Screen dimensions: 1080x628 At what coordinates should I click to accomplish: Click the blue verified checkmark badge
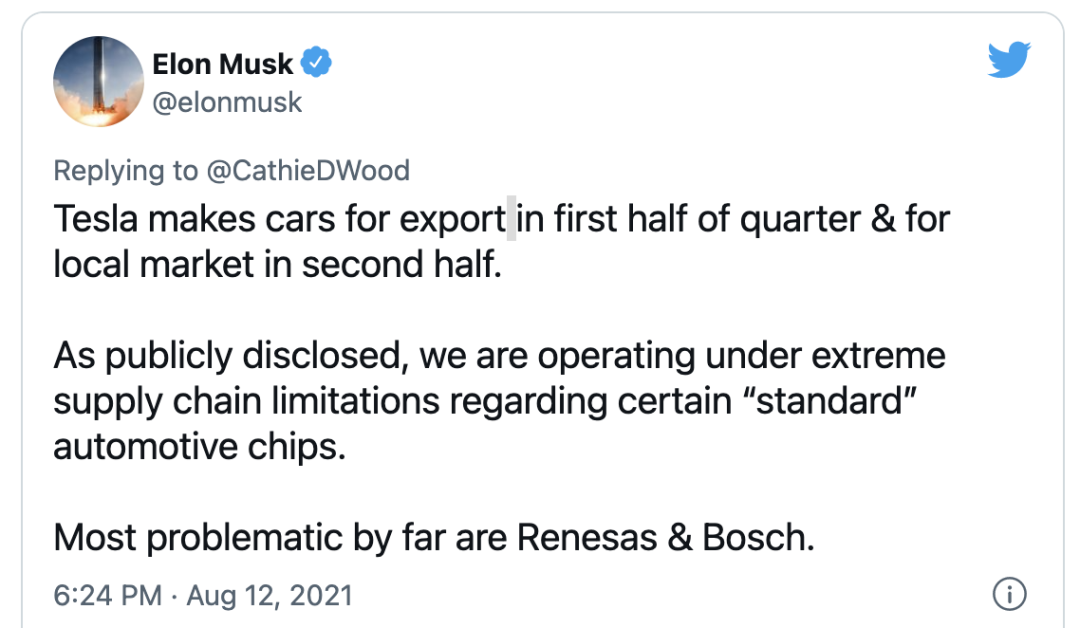tap(317, 64)
